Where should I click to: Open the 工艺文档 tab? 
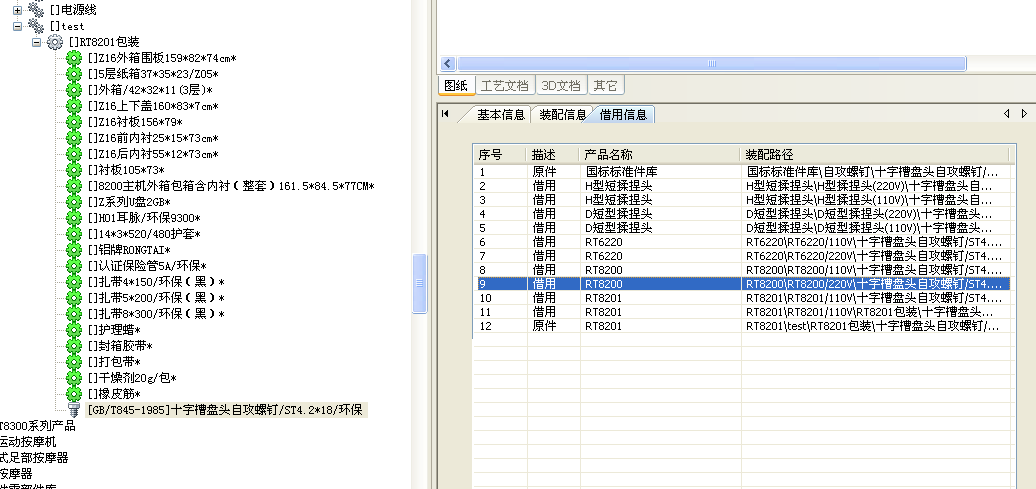[505, 85]
